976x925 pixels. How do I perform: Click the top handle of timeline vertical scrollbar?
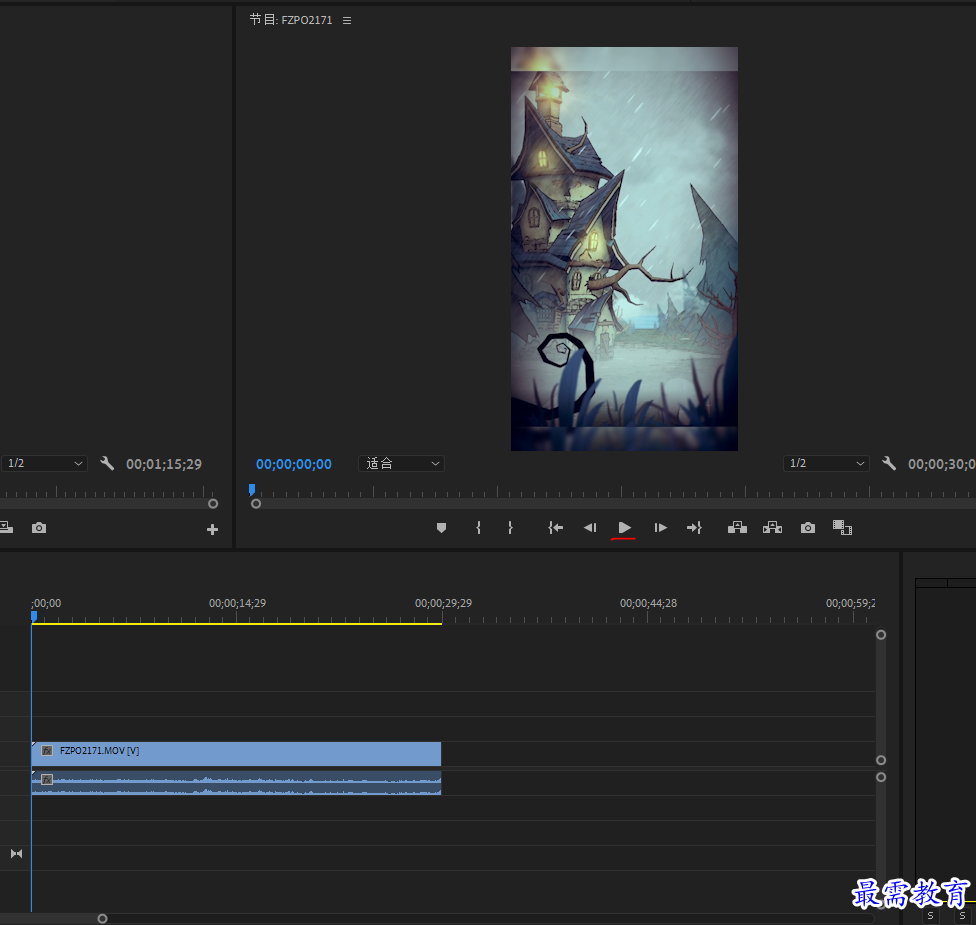pos(881,635)
